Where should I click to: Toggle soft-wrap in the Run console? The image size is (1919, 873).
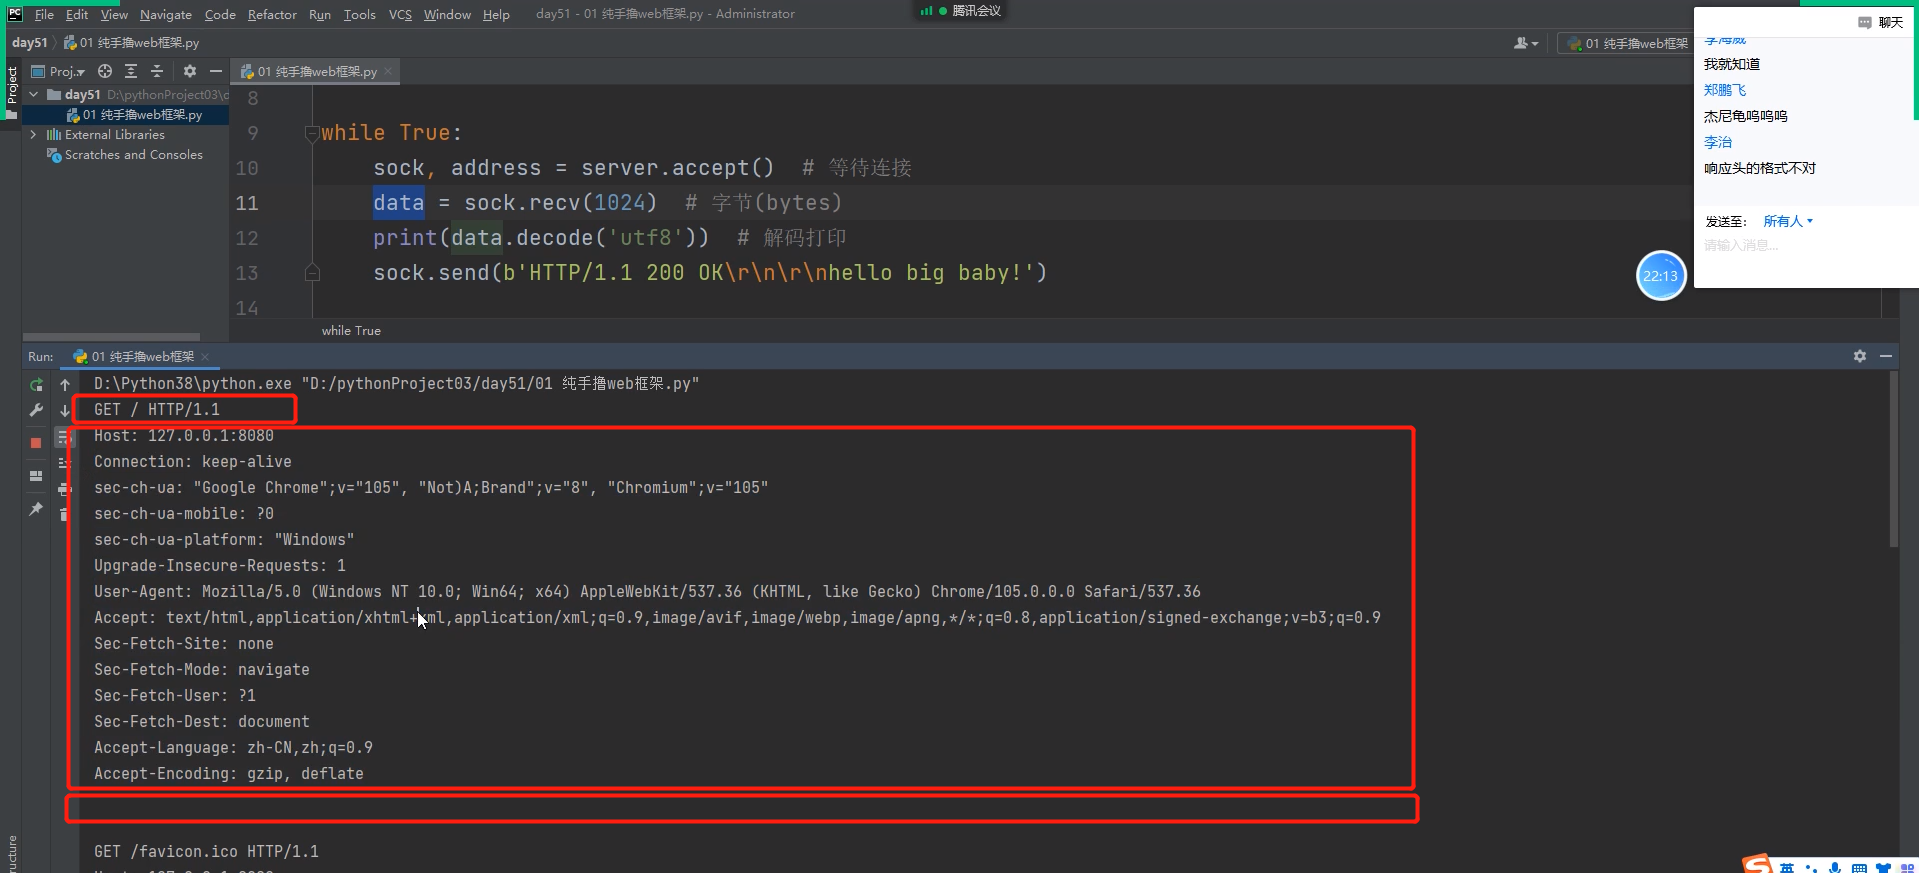click(x=64, y=437)
